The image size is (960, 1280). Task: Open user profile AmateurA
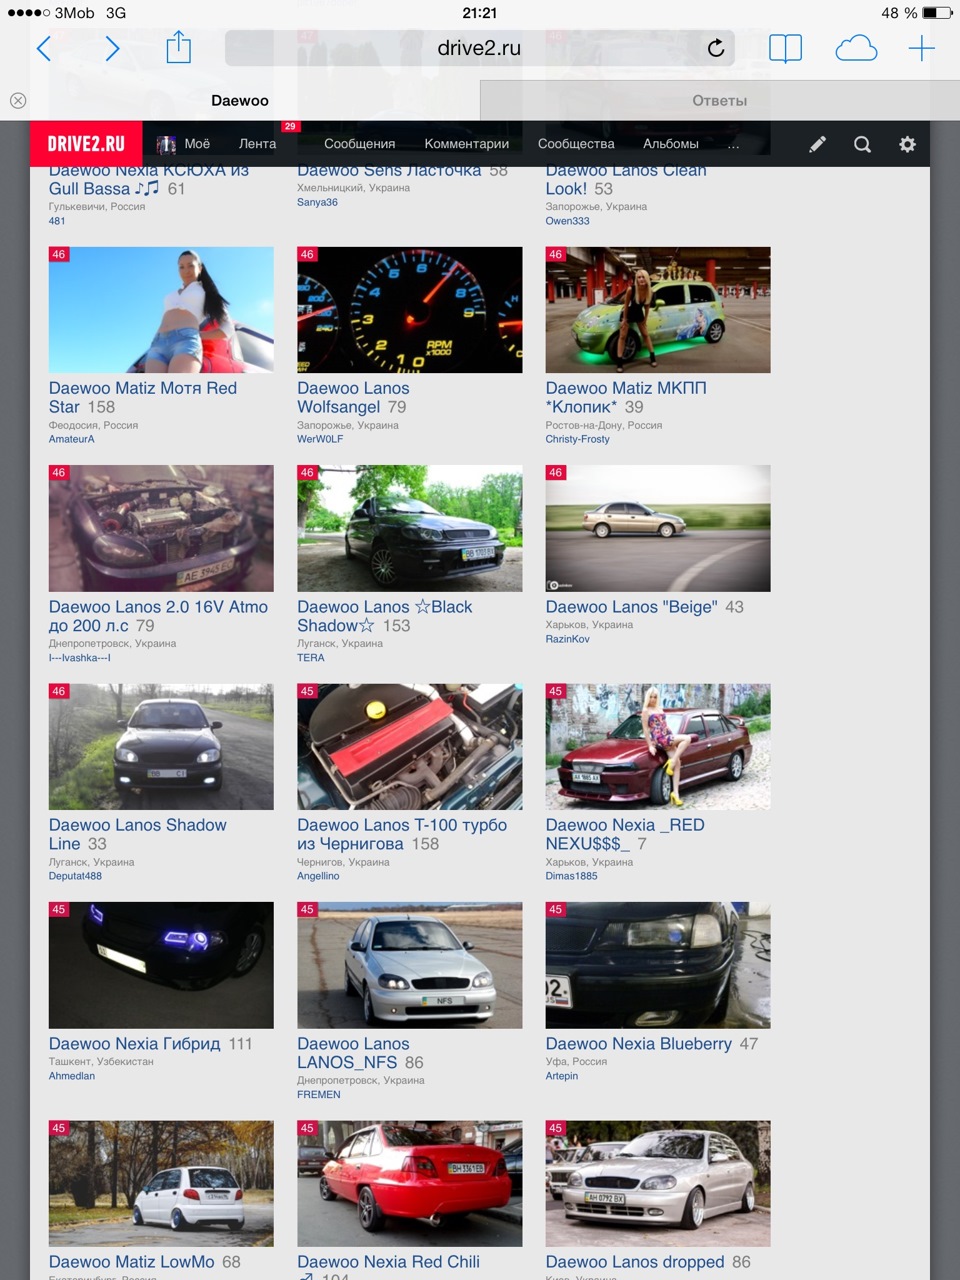click(x=71, y=439)
